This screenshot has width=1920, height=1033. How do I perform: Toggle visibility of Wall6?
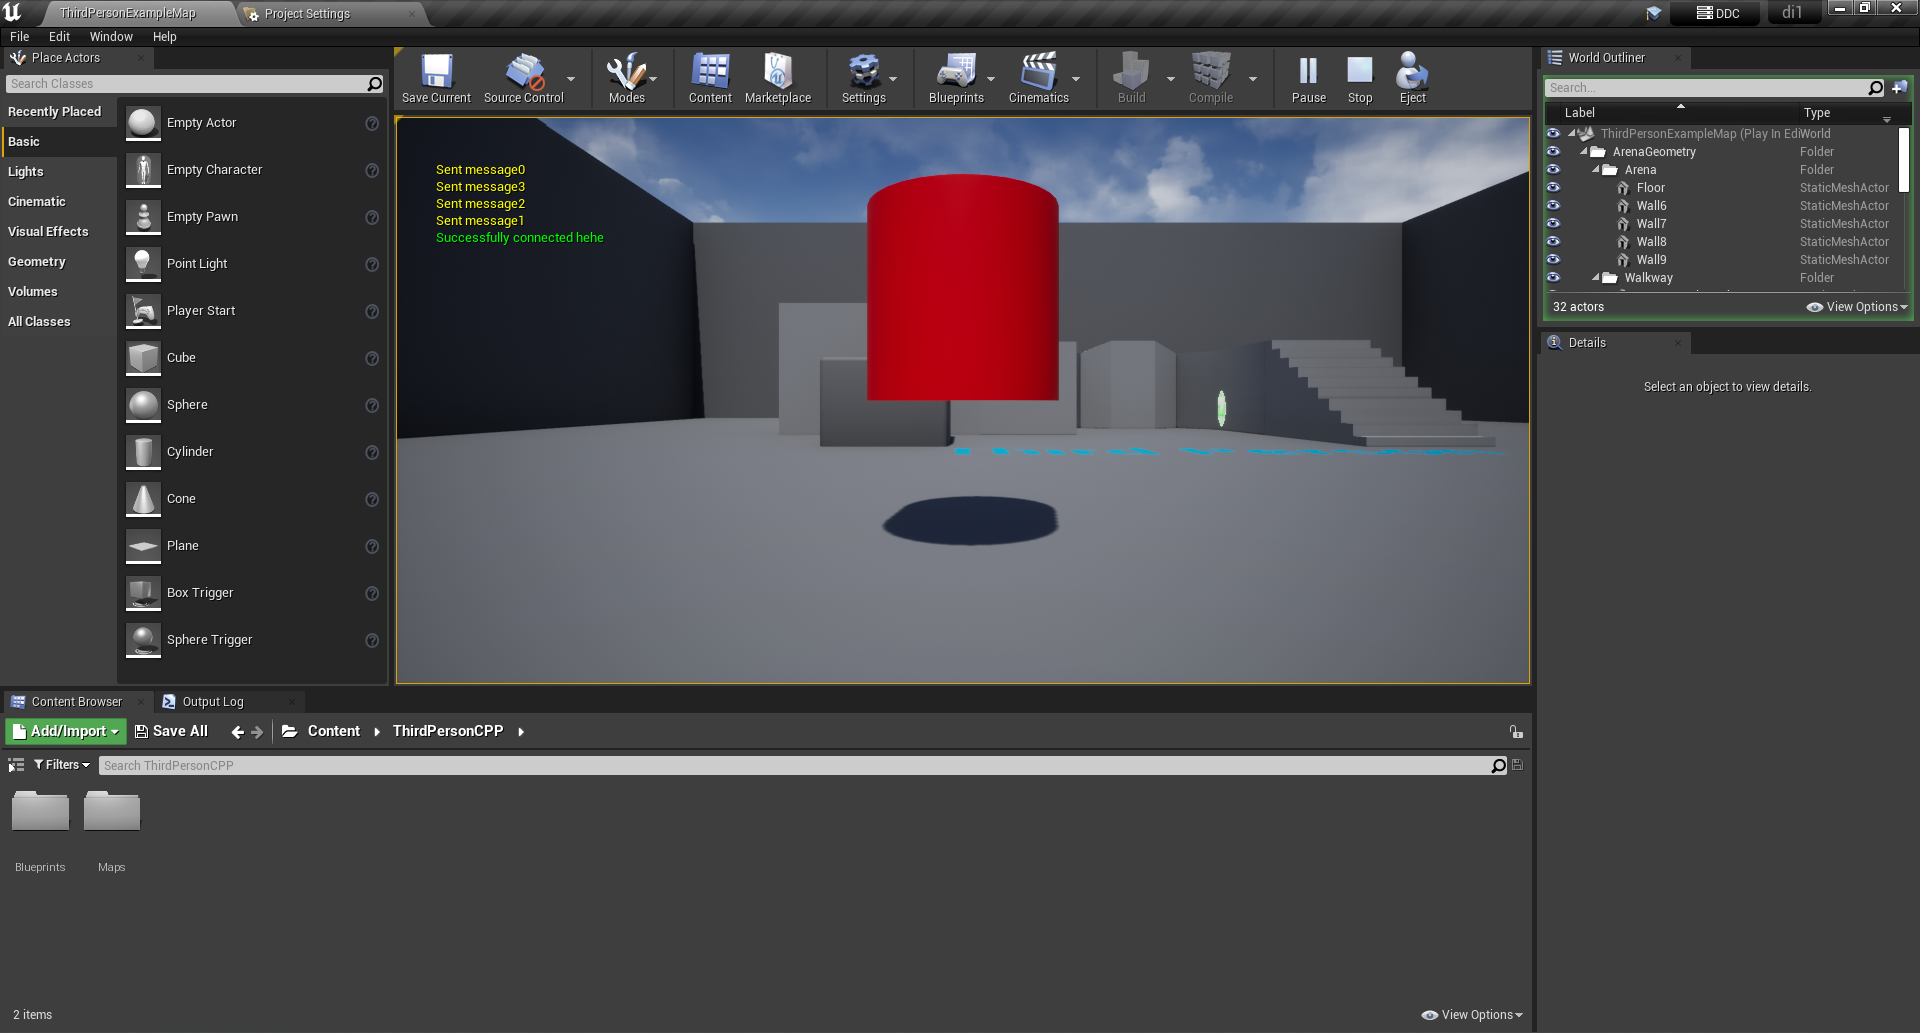point(1553,206)
